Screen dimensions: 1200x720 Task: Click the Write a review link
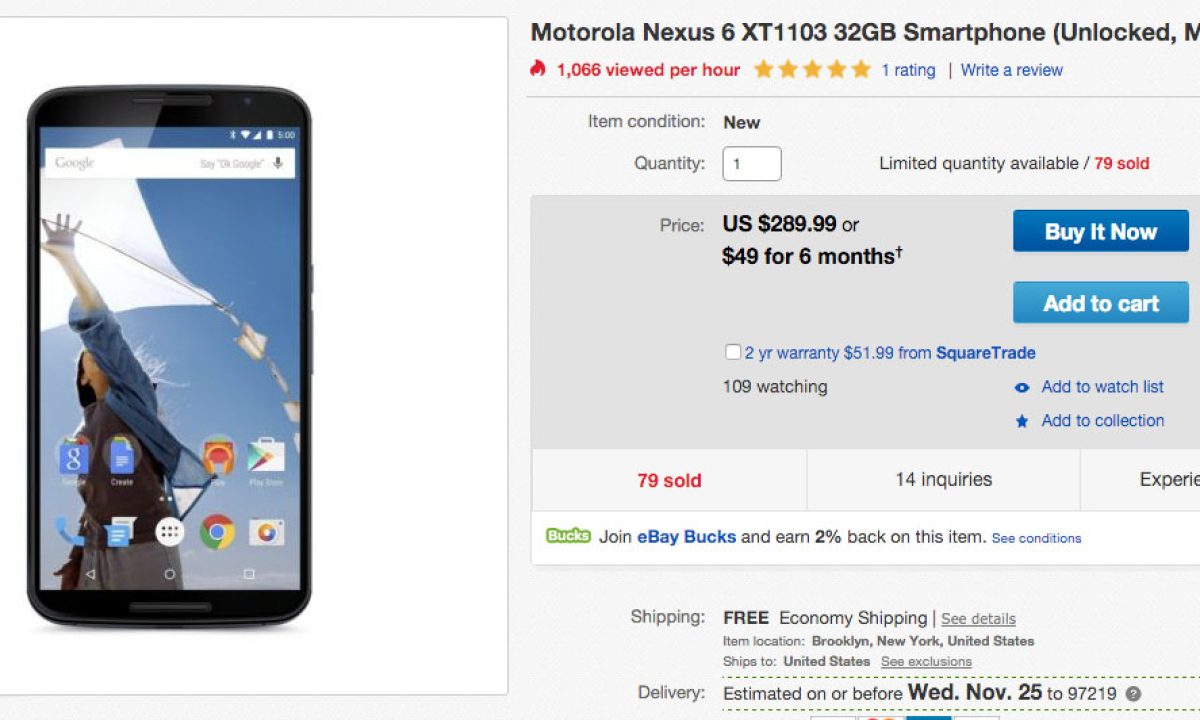tap(1012, 70)
